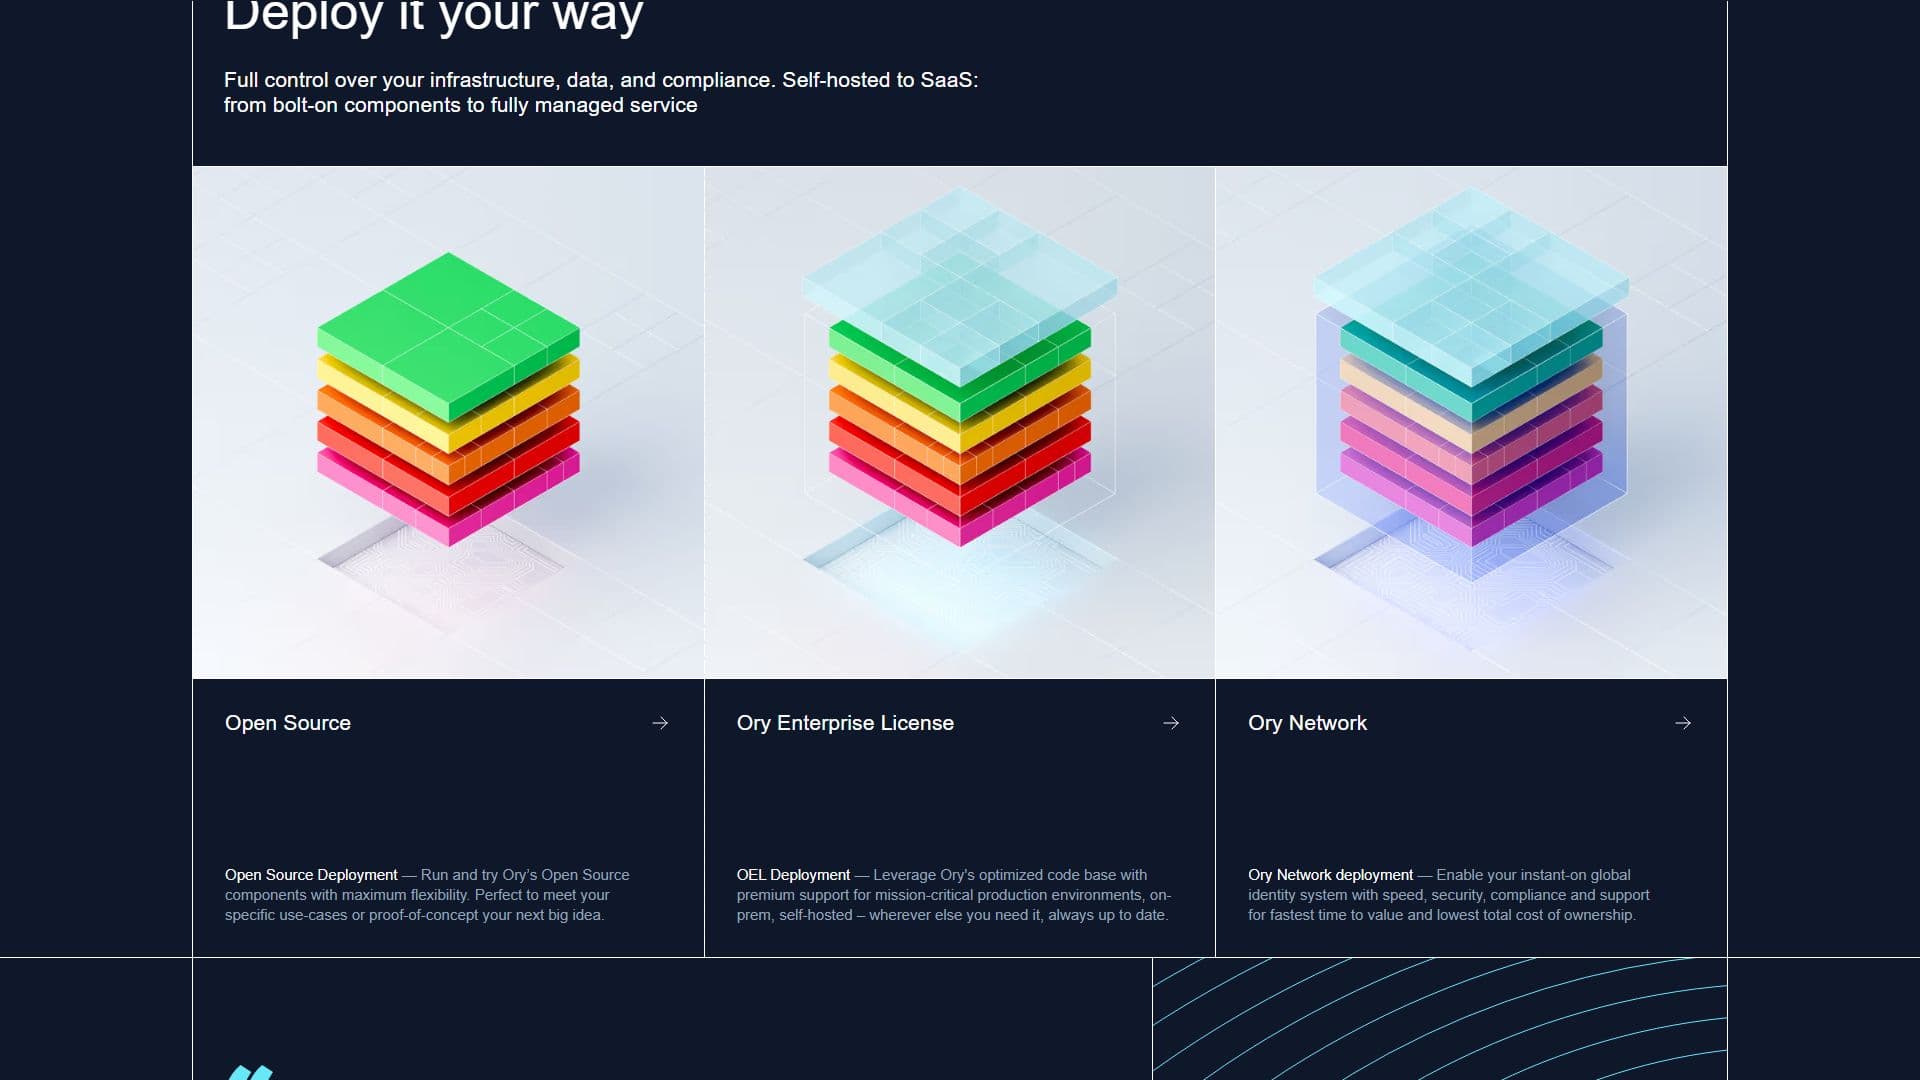The image size is (1920, 1080).
Task: Click the Open Source rainbow stack illustration
Action: pyautogui.click(x=448, y=422)
